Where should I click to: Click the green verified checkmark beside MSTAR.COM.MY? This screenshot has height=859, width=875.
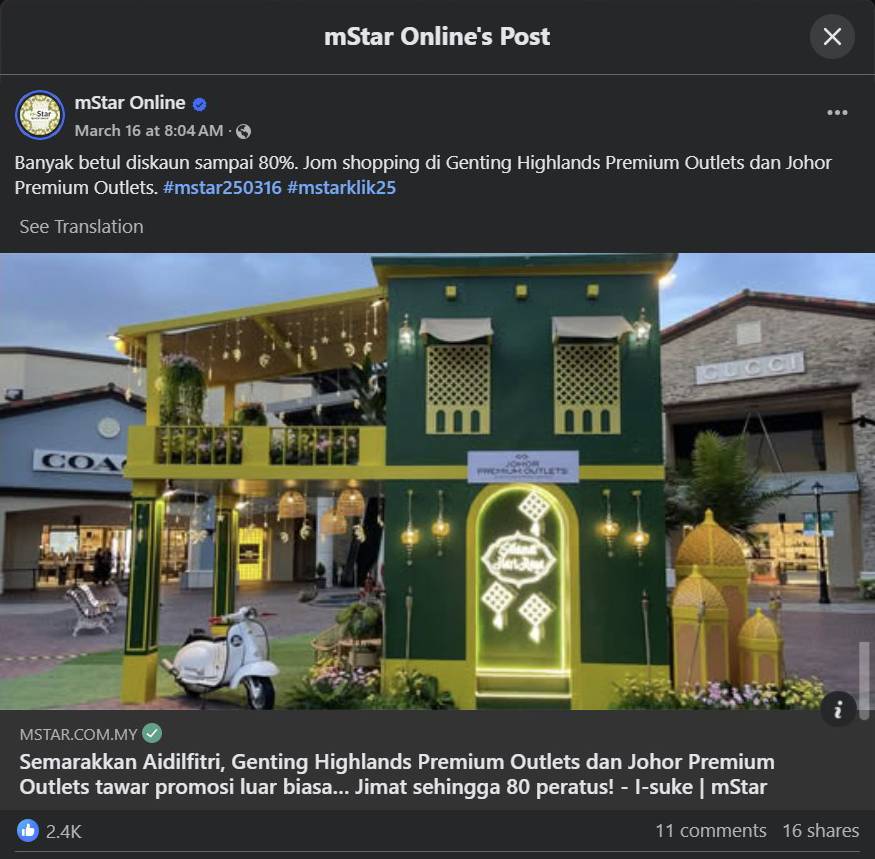(x=152, y=733)
